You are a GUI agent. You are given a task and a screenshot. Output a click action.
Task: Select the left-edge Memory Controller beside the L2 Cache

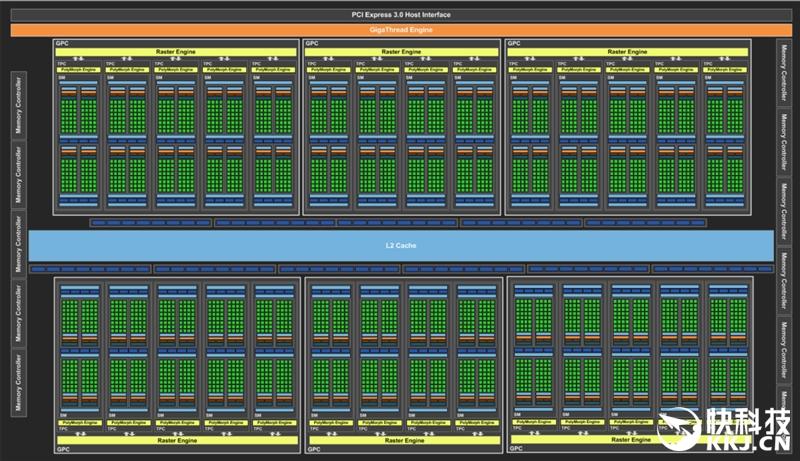[19, 244]
